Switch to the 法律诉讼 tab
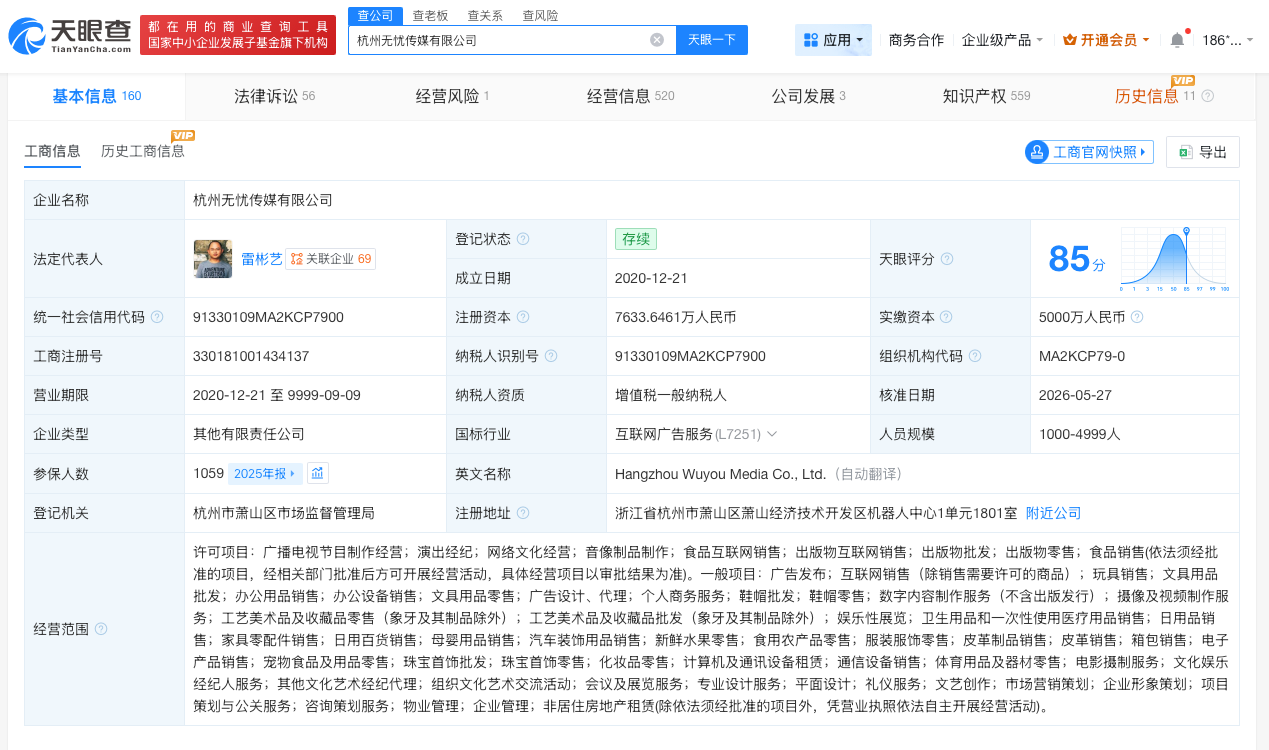 click(x=274, y=96)
